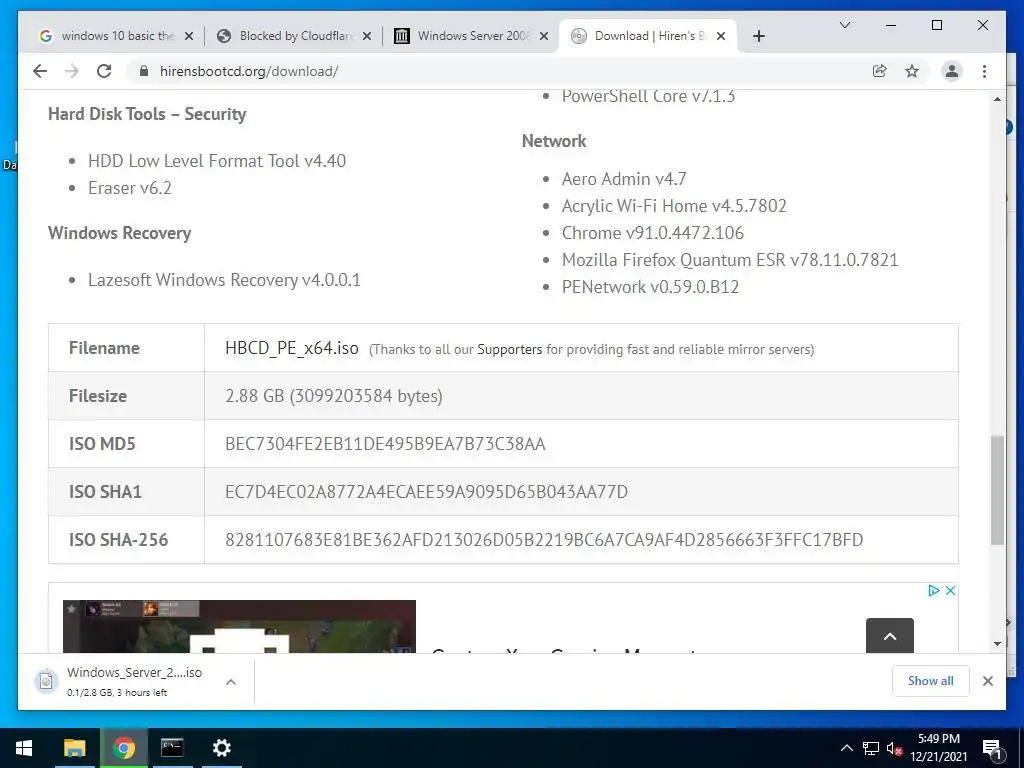
Task: Click Mozilla Firefox Quantum ESR entry
Action: pyautogui.click(x=729, y=260)
